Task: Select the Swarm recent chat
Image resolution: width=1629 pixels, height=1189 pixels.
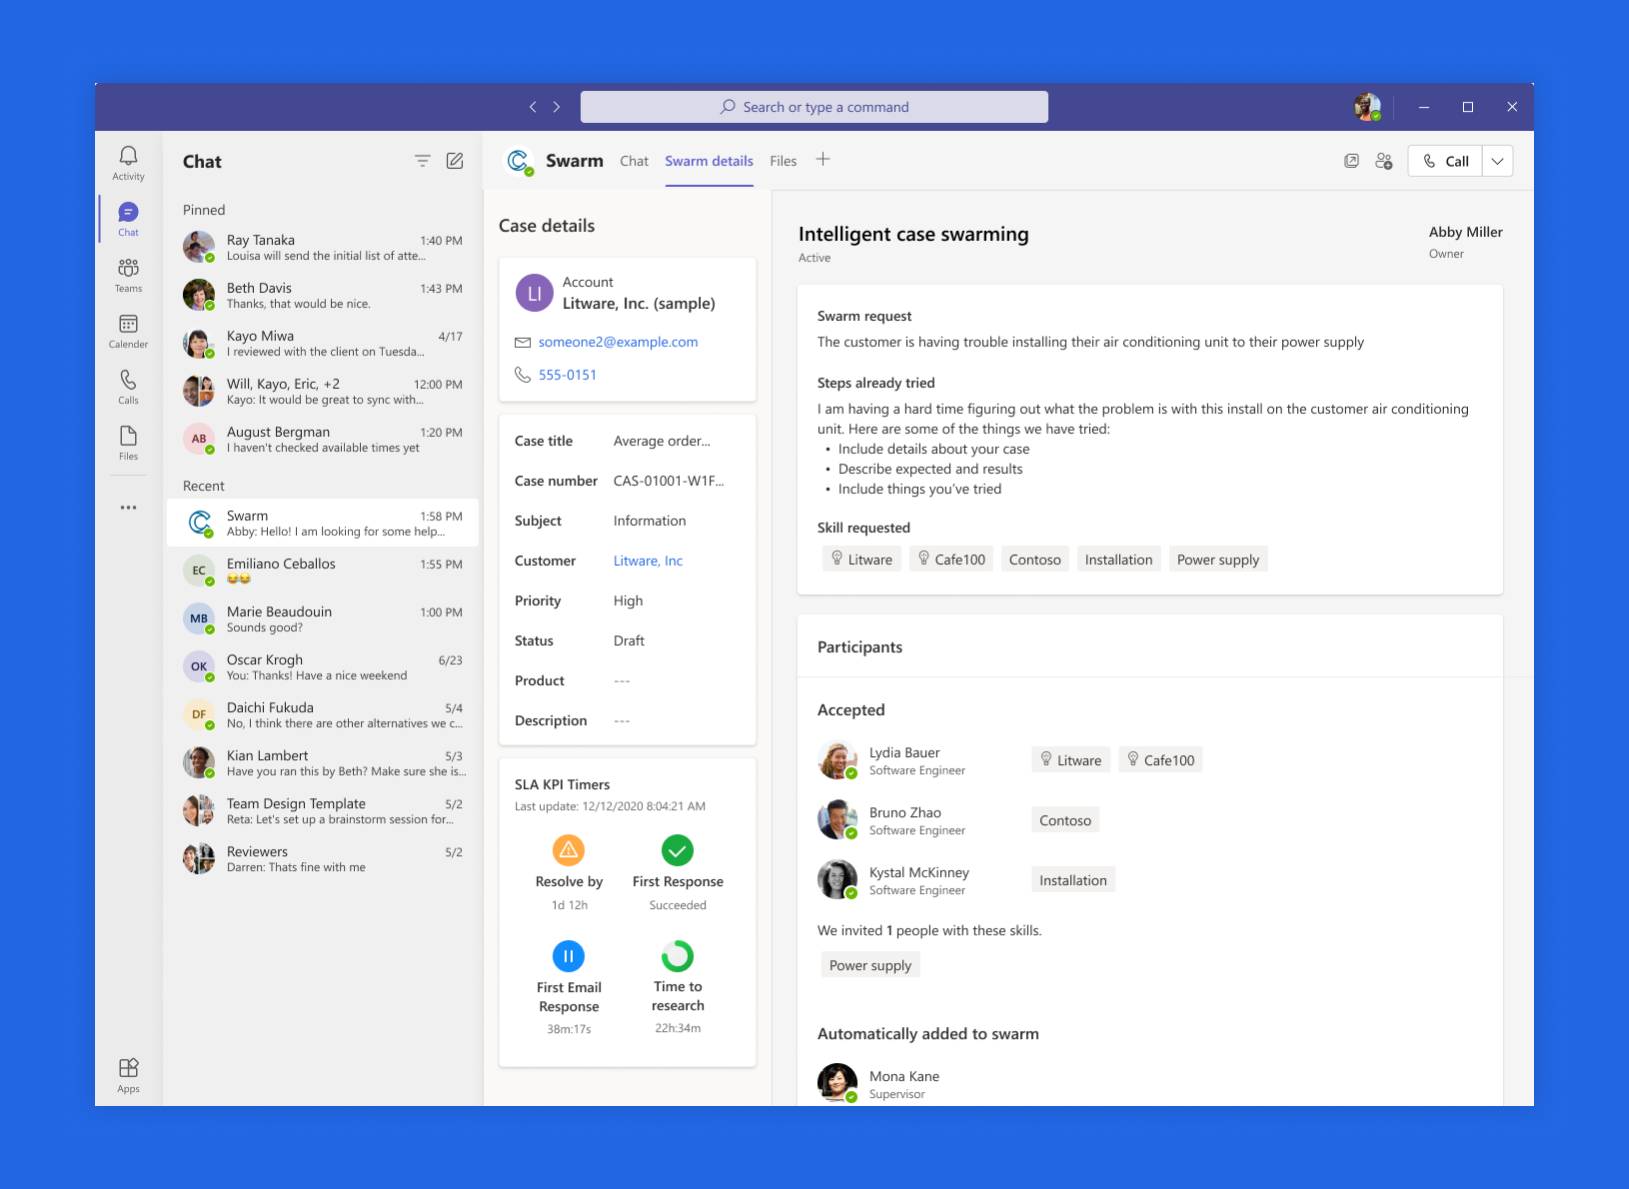Action: 322,523
